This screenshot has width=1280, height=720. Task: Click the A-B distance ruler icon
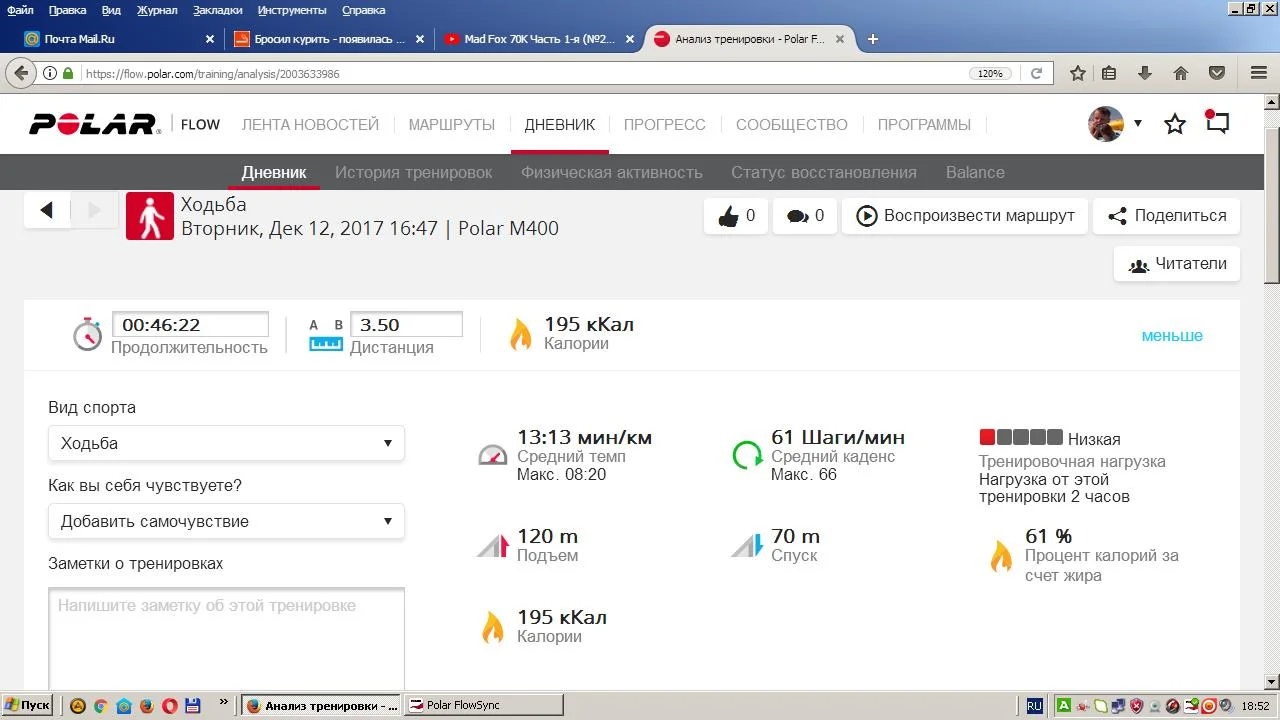[x=326, y=335]
